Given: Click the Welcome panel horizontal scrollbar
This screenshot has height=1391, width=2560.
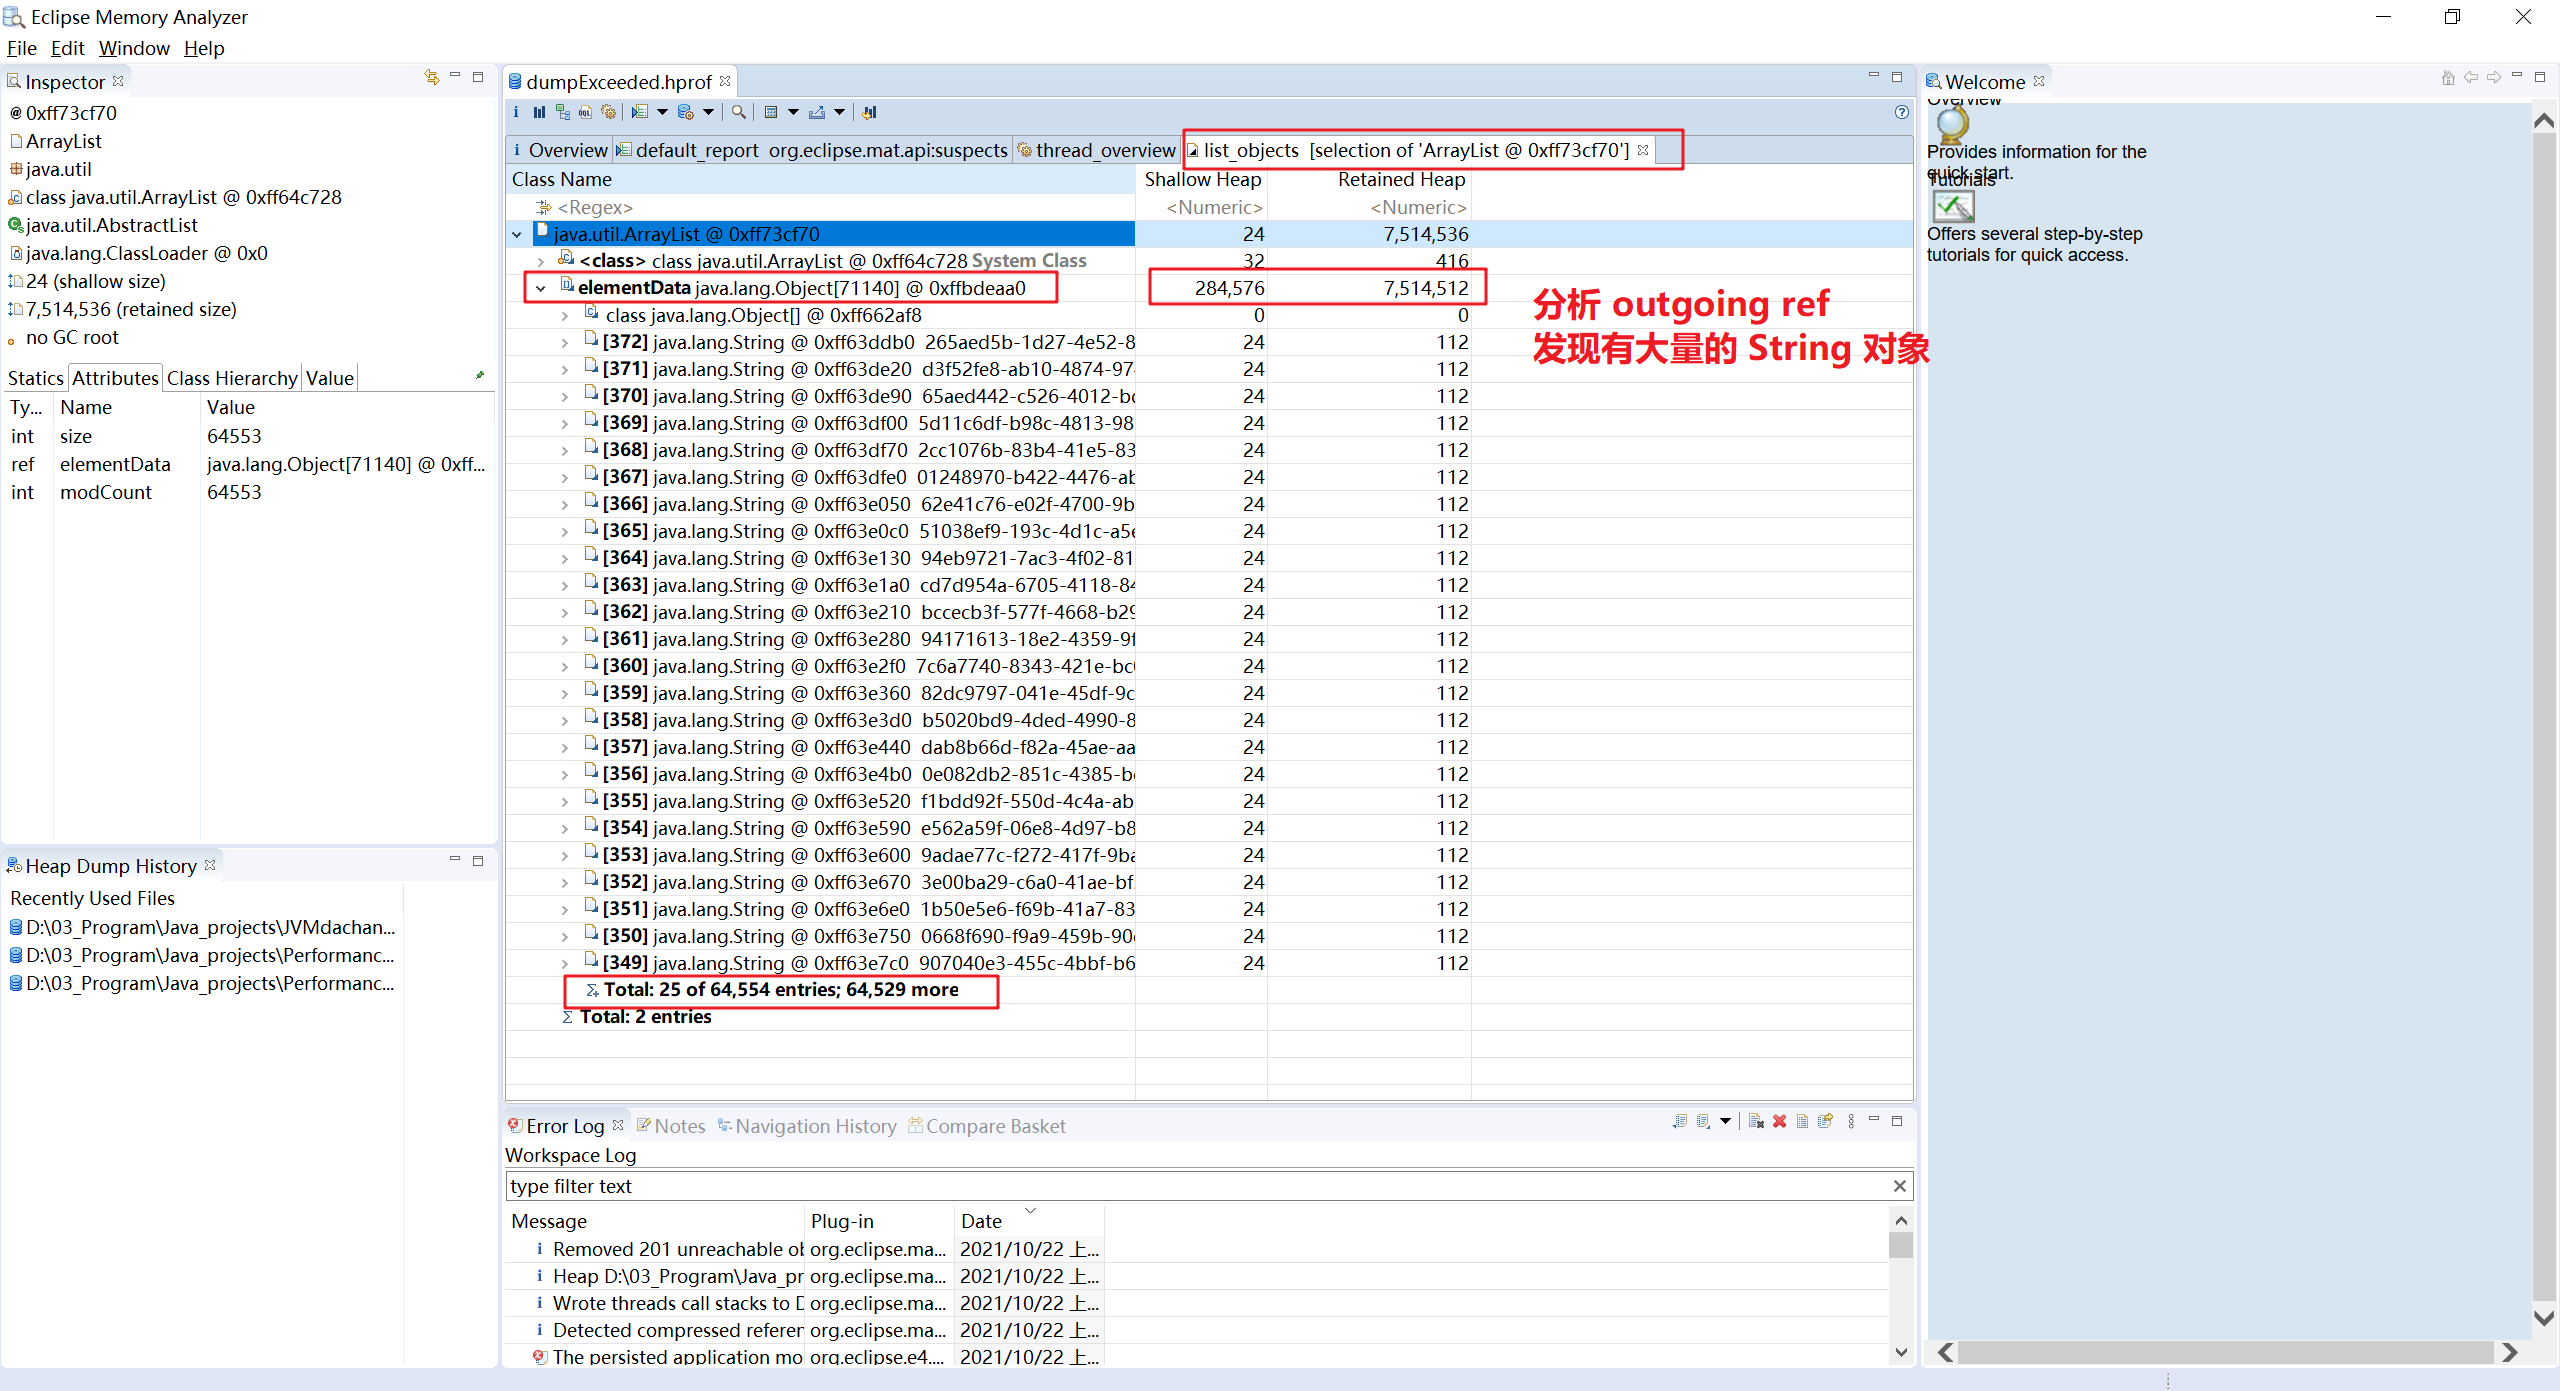Looking at the screenshot, I should (2226, 1352).
